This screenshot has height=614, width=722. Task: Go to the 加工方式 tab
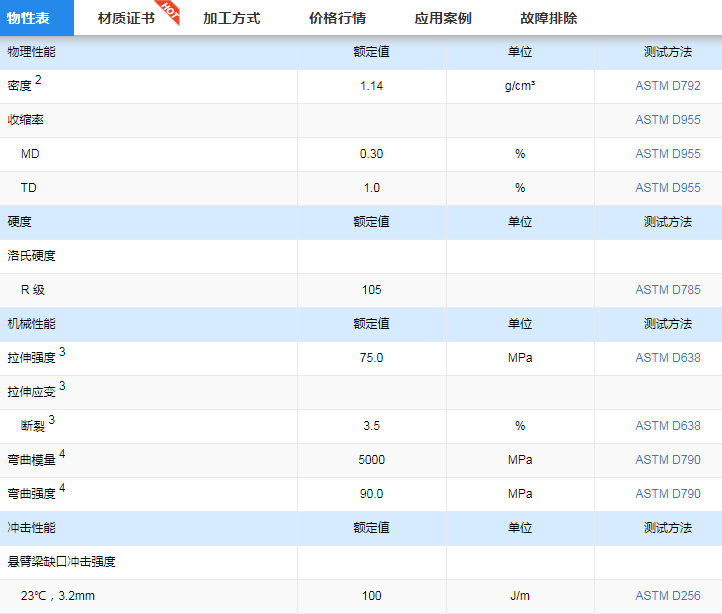[x=231, y=18]
